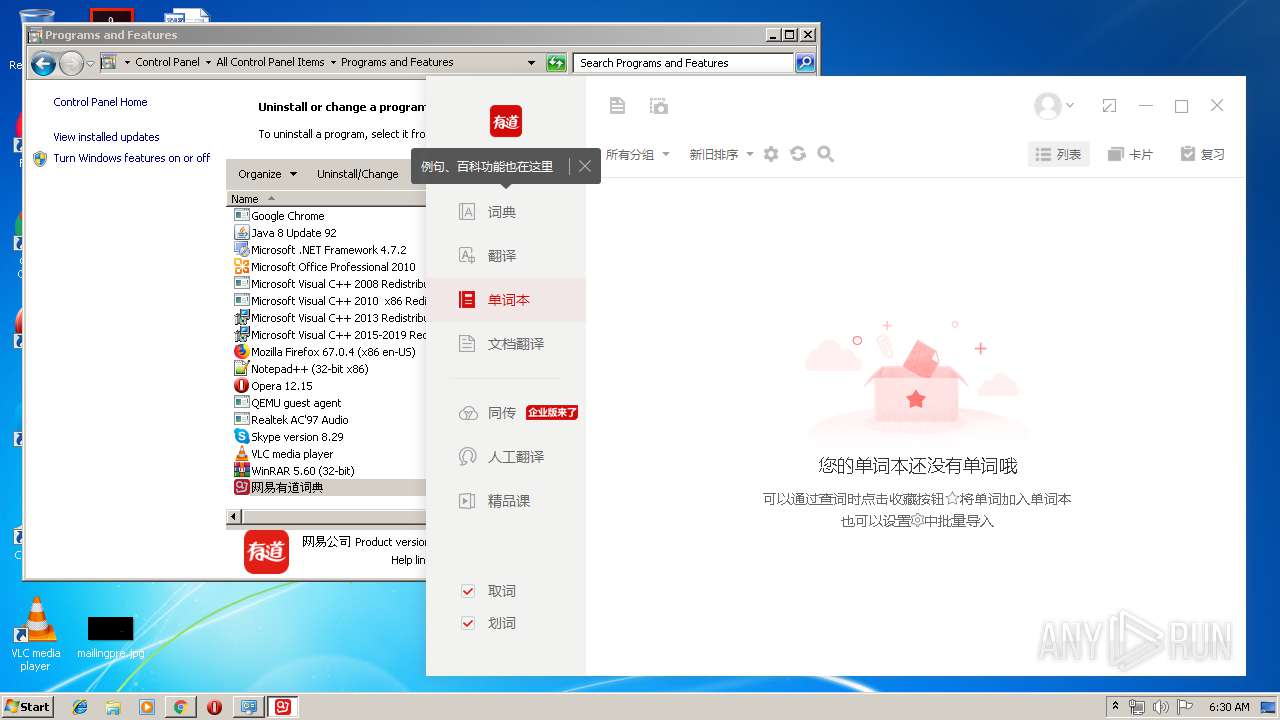The image size is (1280, 720).
Task: Open the 精品课 courses item
Action: (x=506, y=501)
